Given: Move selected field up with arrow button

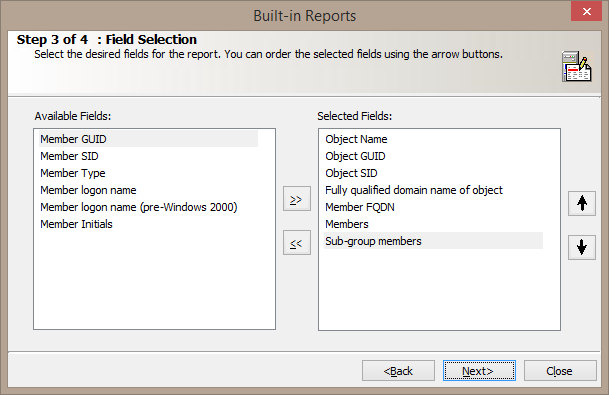Looking at the screenshot, I should [581, 203].
